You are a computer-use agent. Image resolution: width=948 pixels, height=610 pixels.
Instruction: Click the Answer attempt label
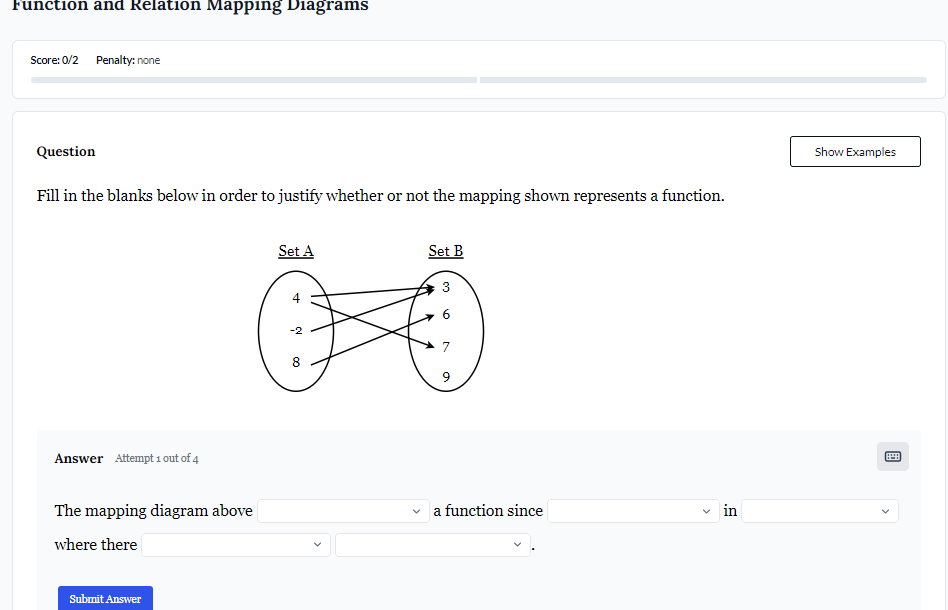pos(156,458)
